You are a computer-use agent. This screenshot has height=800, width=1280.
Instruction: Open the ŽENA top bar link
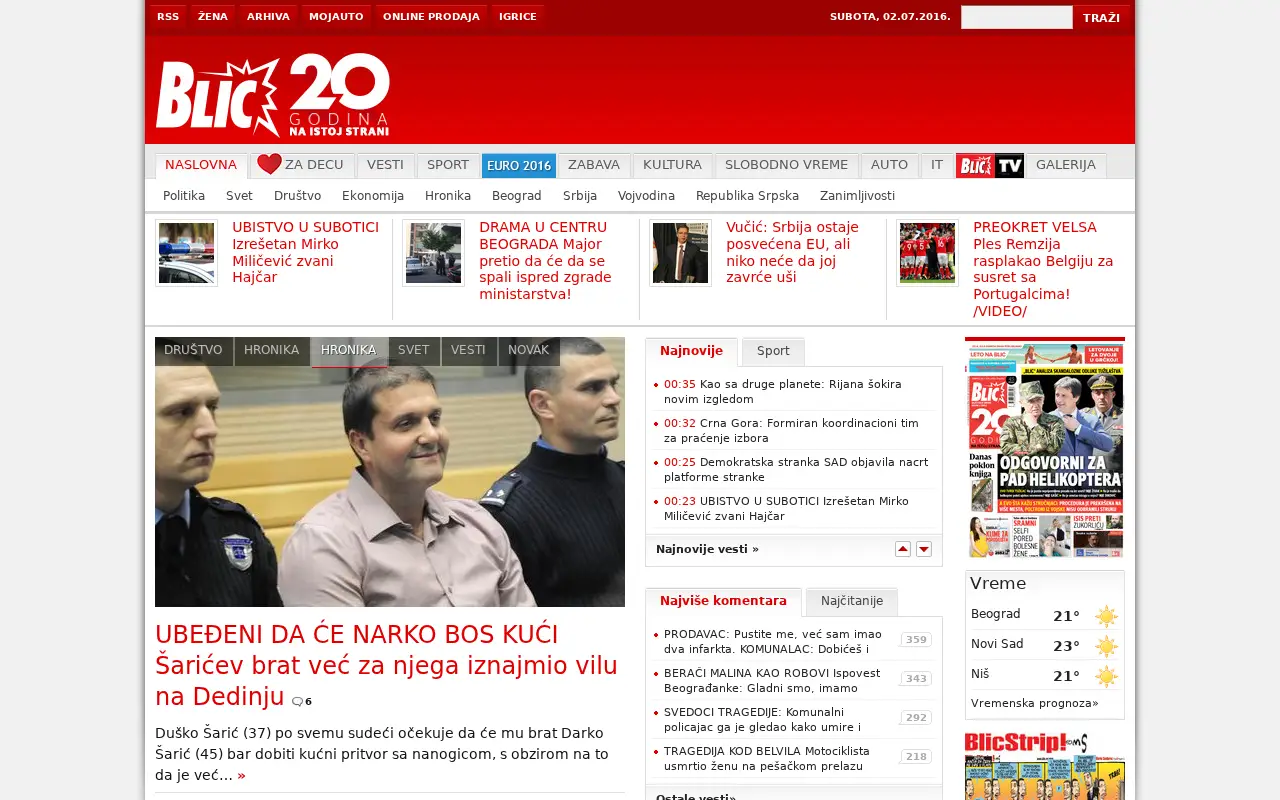click(x=212, y=17)
